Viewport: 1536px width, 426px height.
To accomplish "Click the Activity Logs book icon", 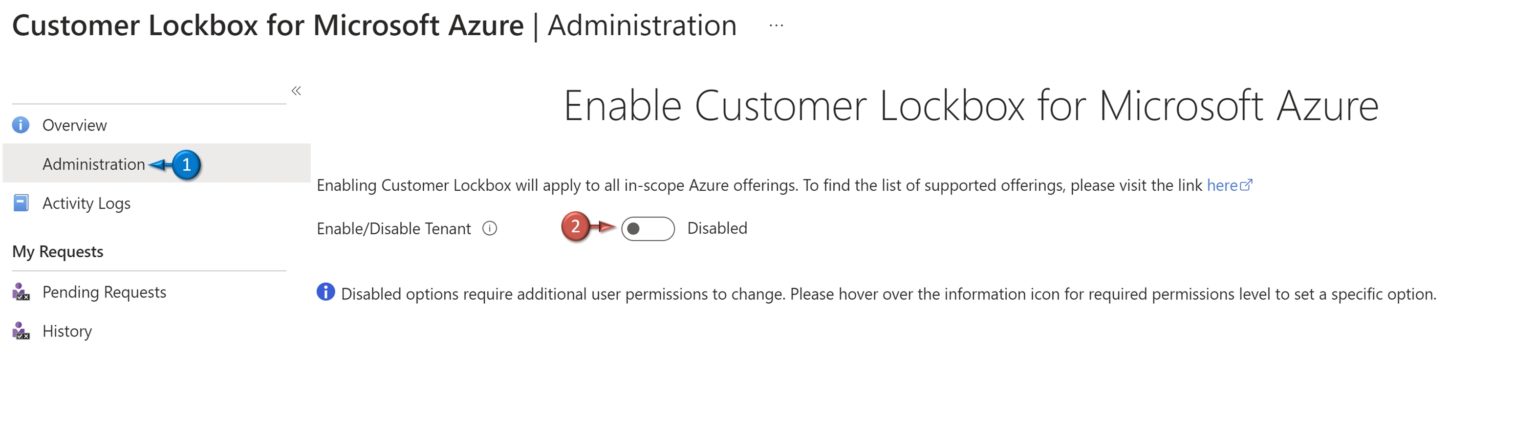I will [x=20, y=203].
